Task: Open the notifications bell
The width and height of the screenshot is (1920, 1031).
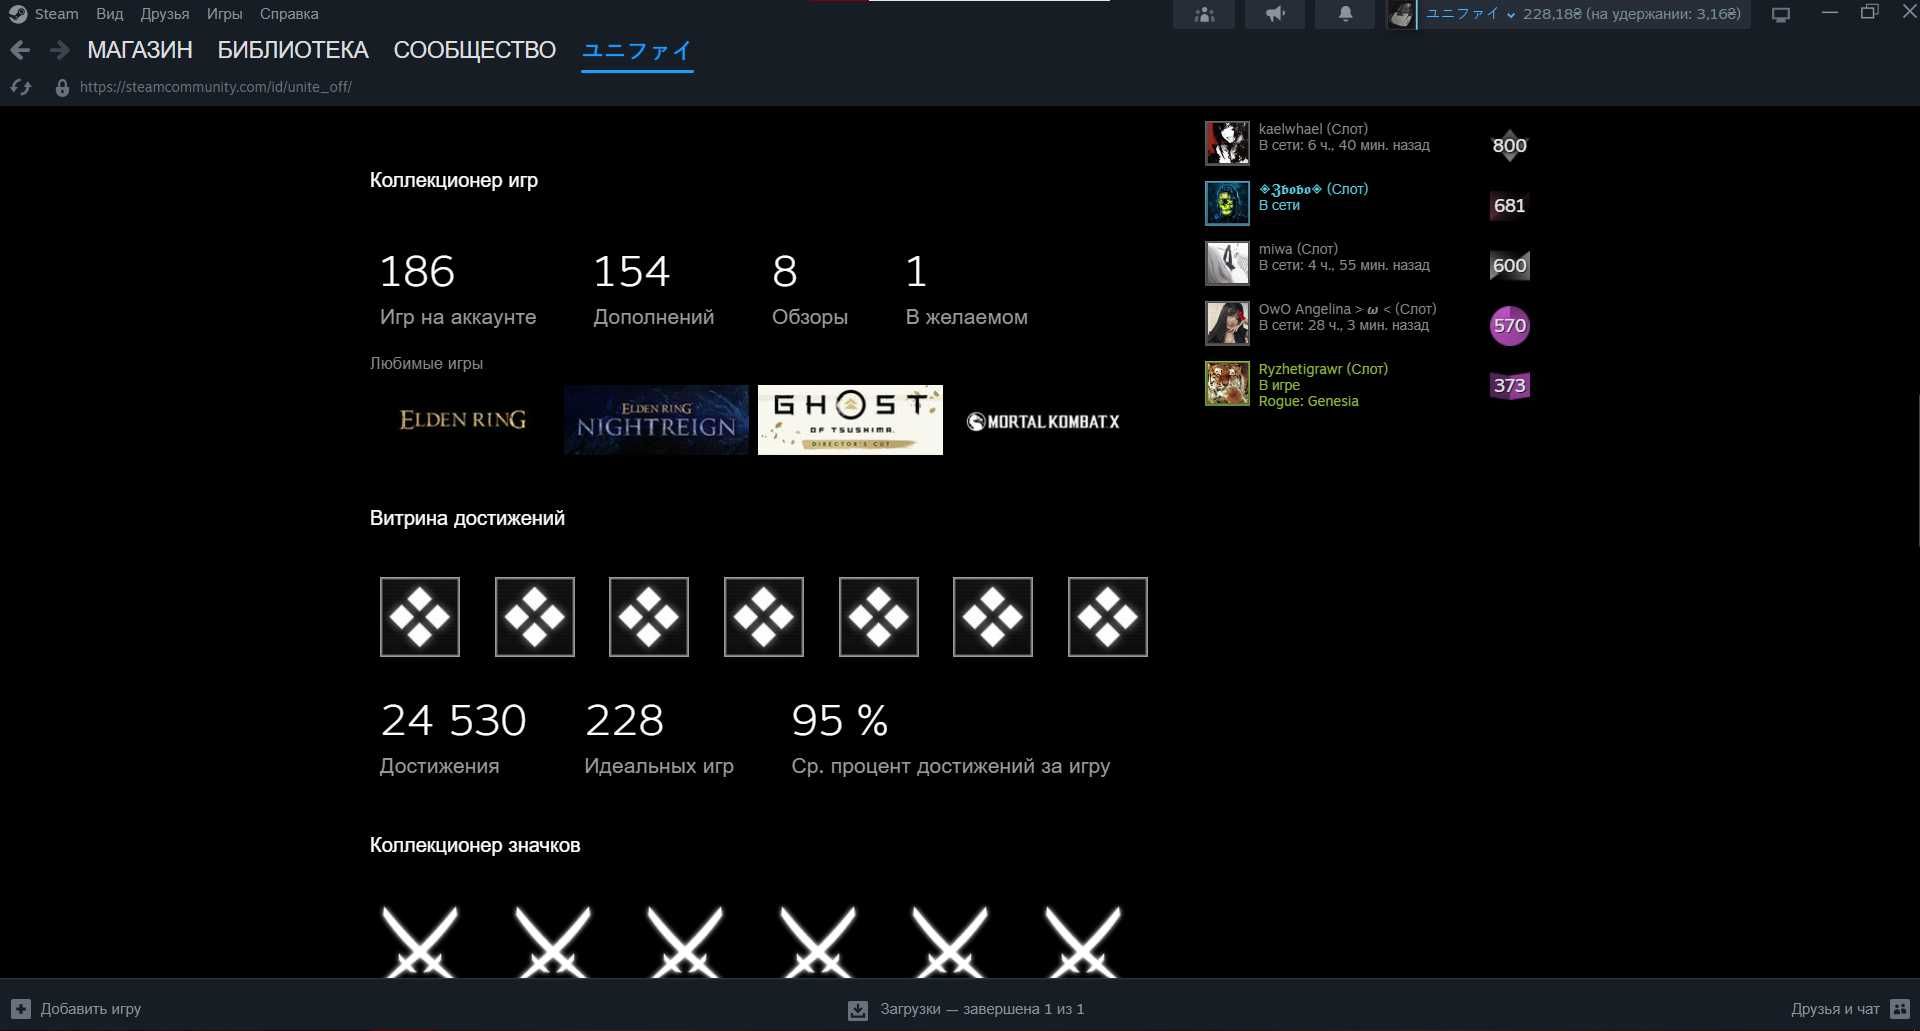Action: [1345, 14]
